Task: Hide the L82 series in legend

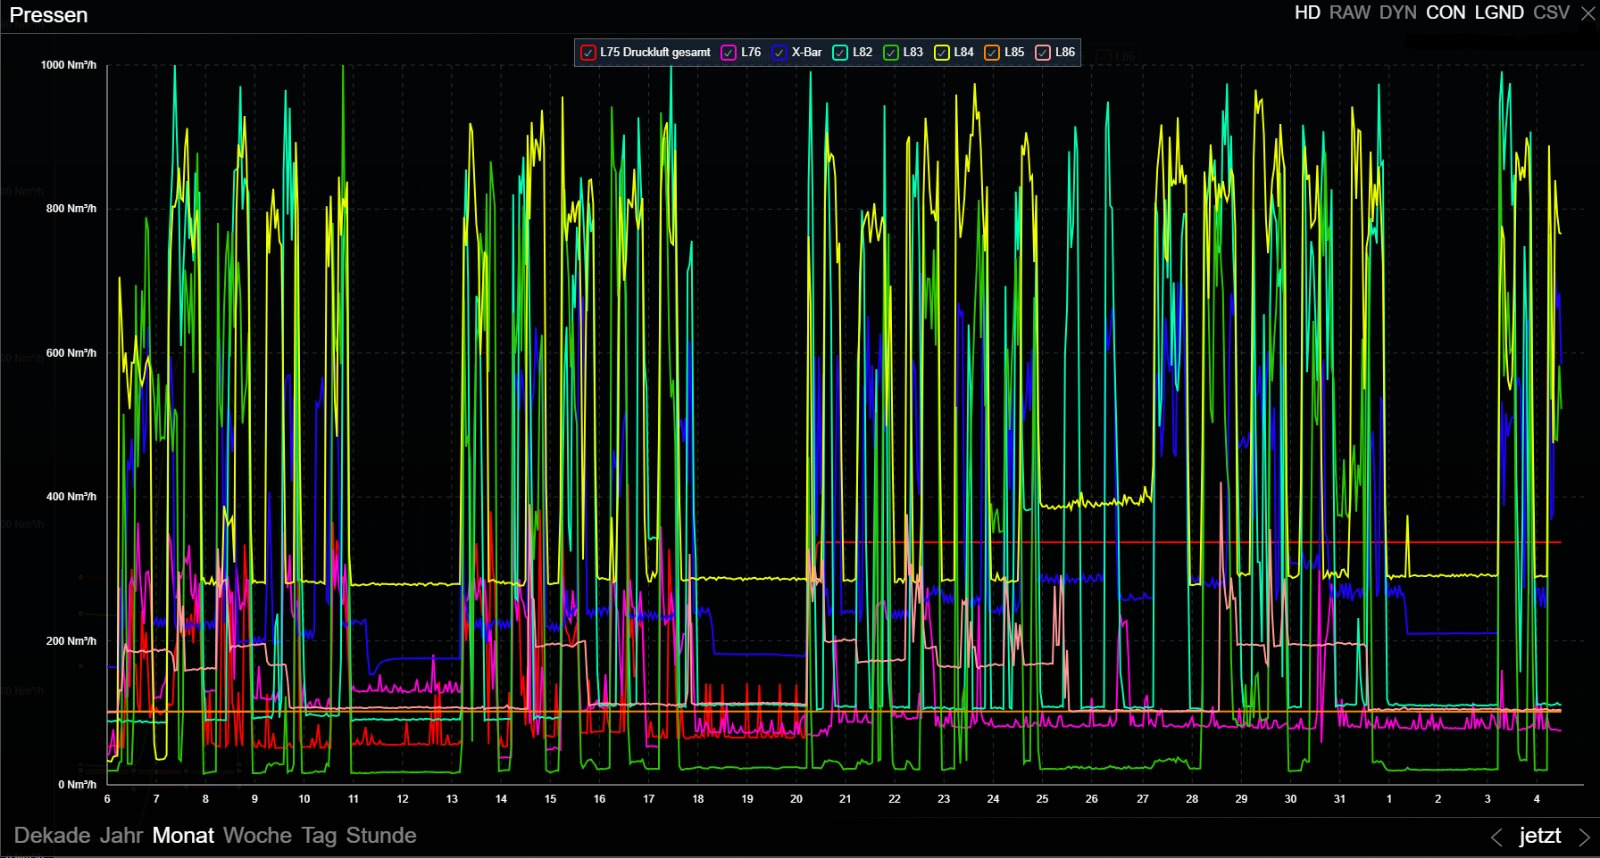Action: click(840, 53)
